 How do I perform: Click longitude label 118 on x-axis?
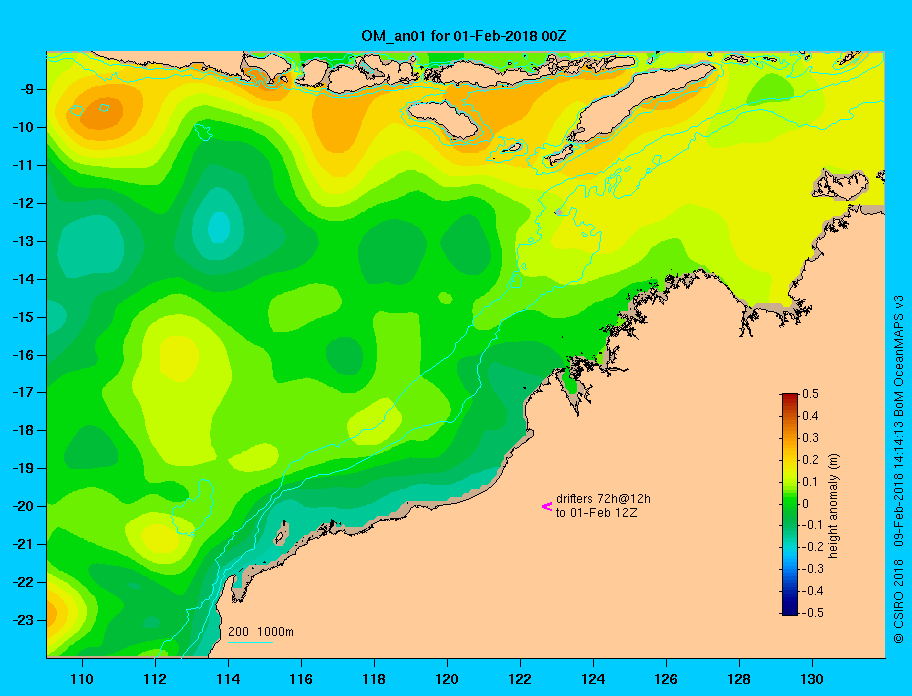(x=374, y=679)
